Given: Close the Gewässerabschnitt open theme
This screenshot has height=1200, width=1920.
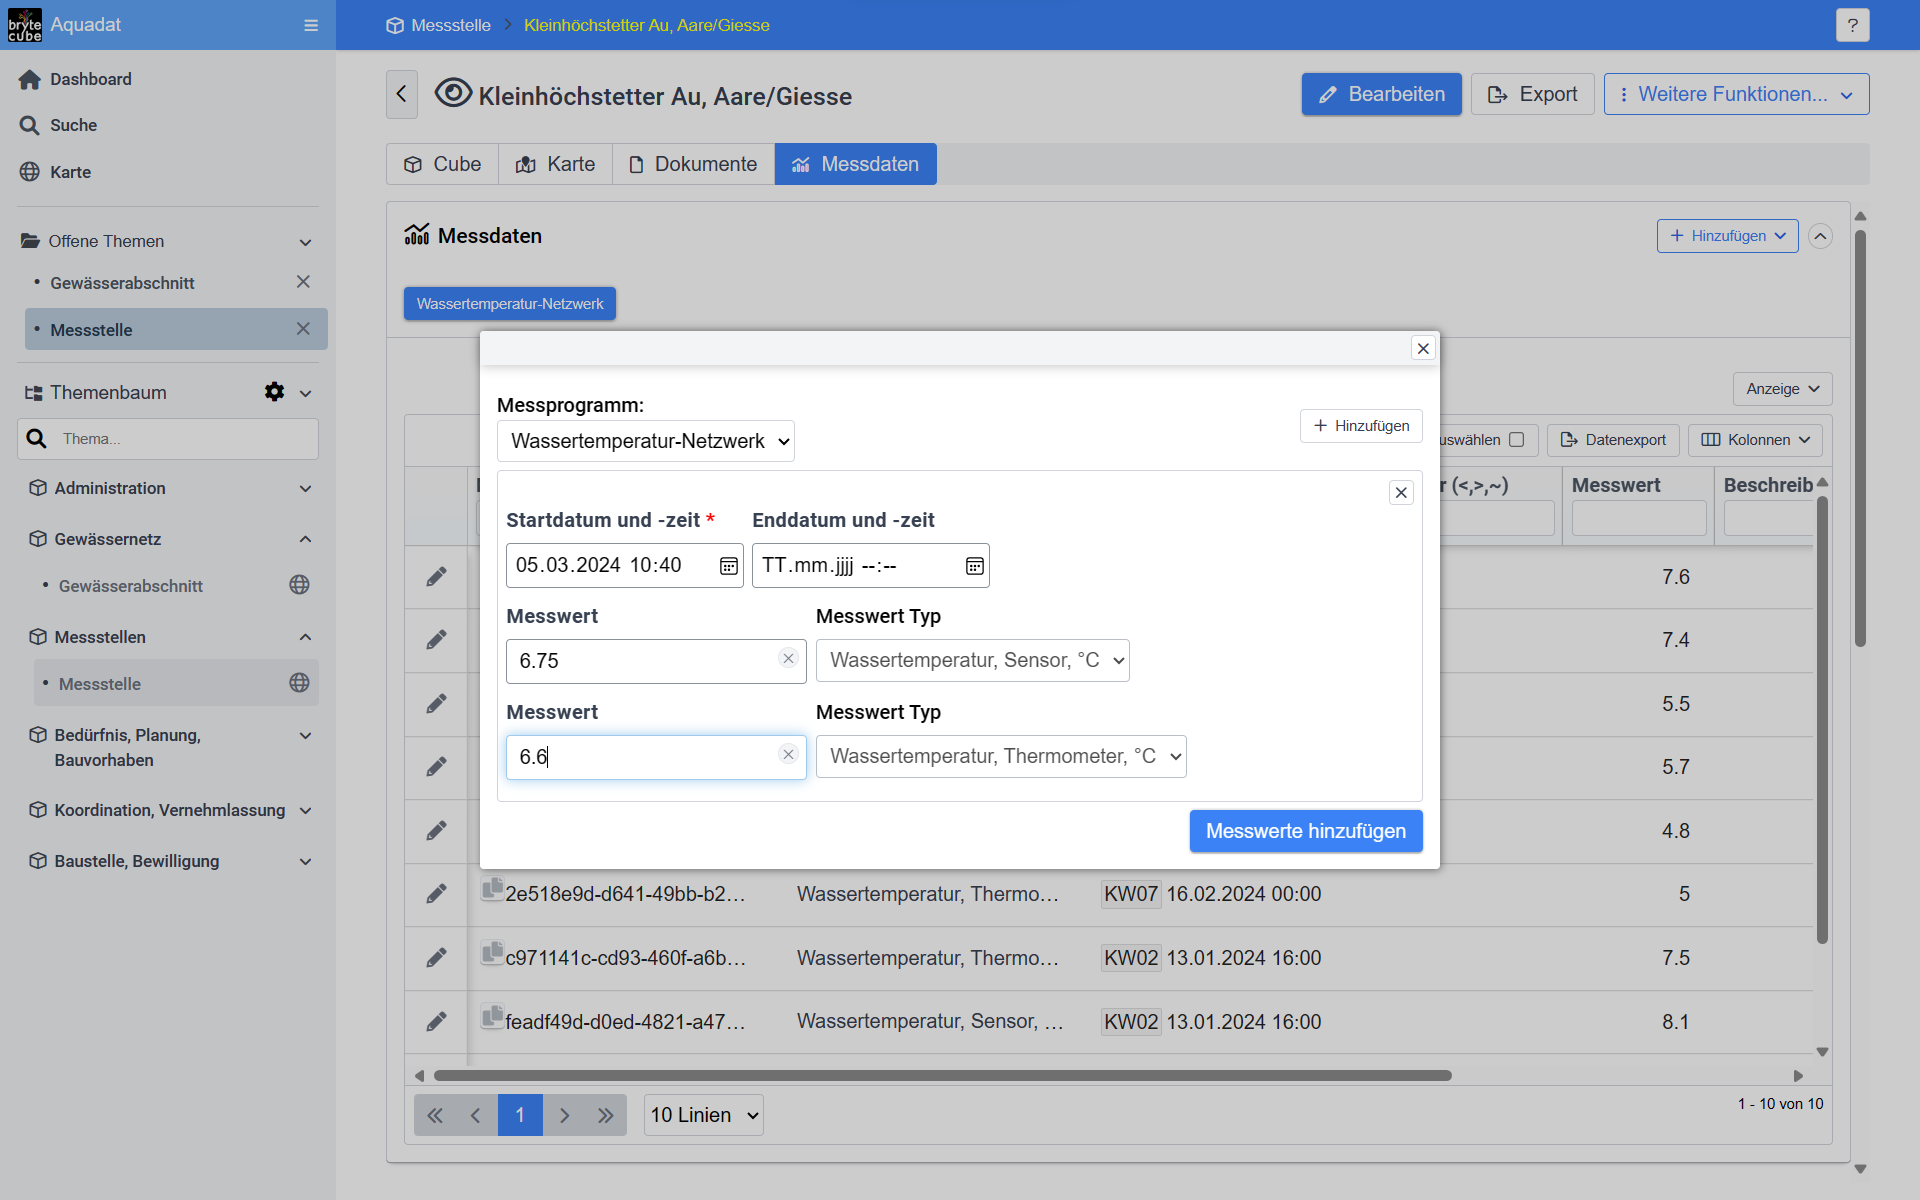Looking at the screenshot, I should [303, 282].
